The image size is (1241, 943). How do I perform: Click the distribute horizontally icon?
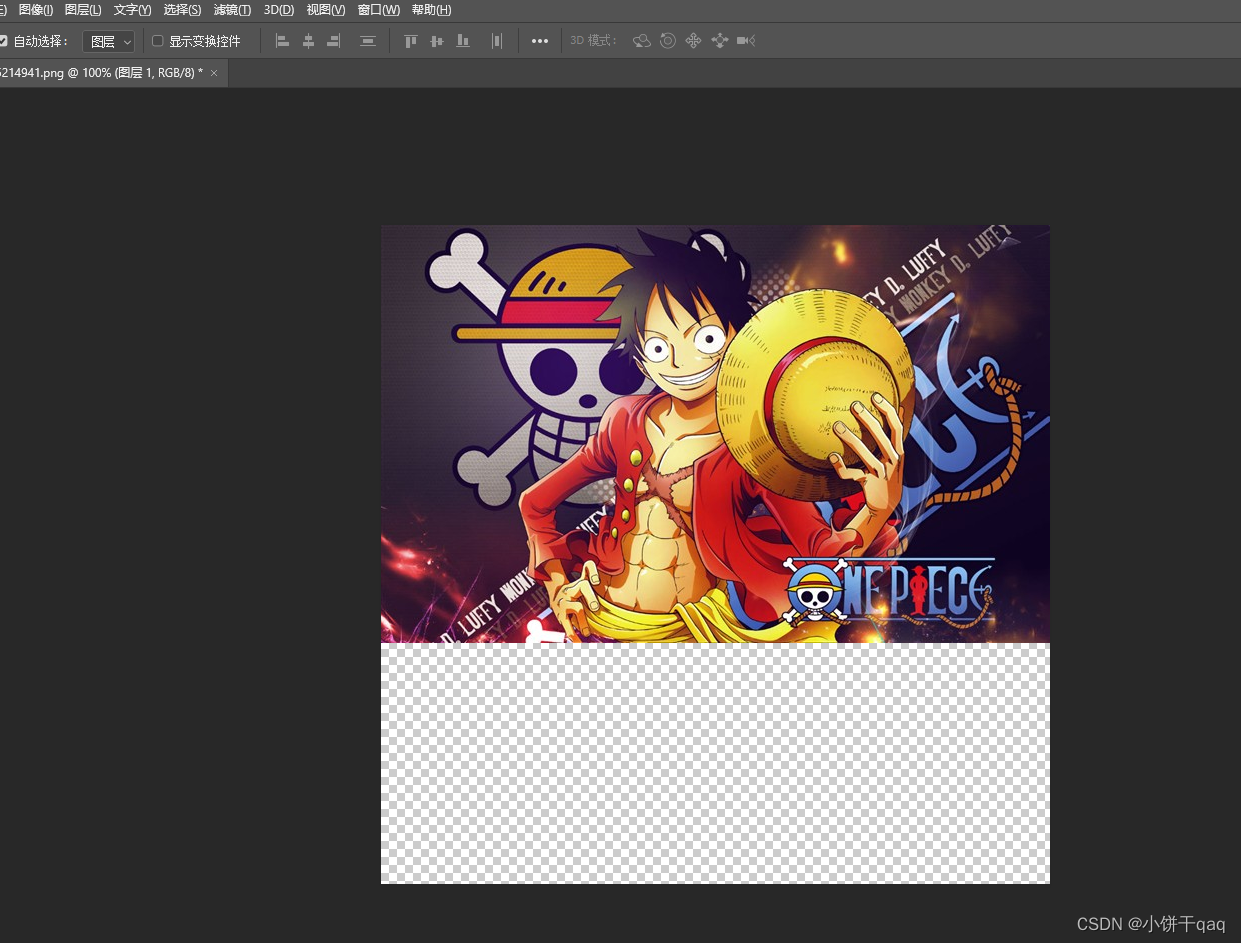click(x=496, y=41)
